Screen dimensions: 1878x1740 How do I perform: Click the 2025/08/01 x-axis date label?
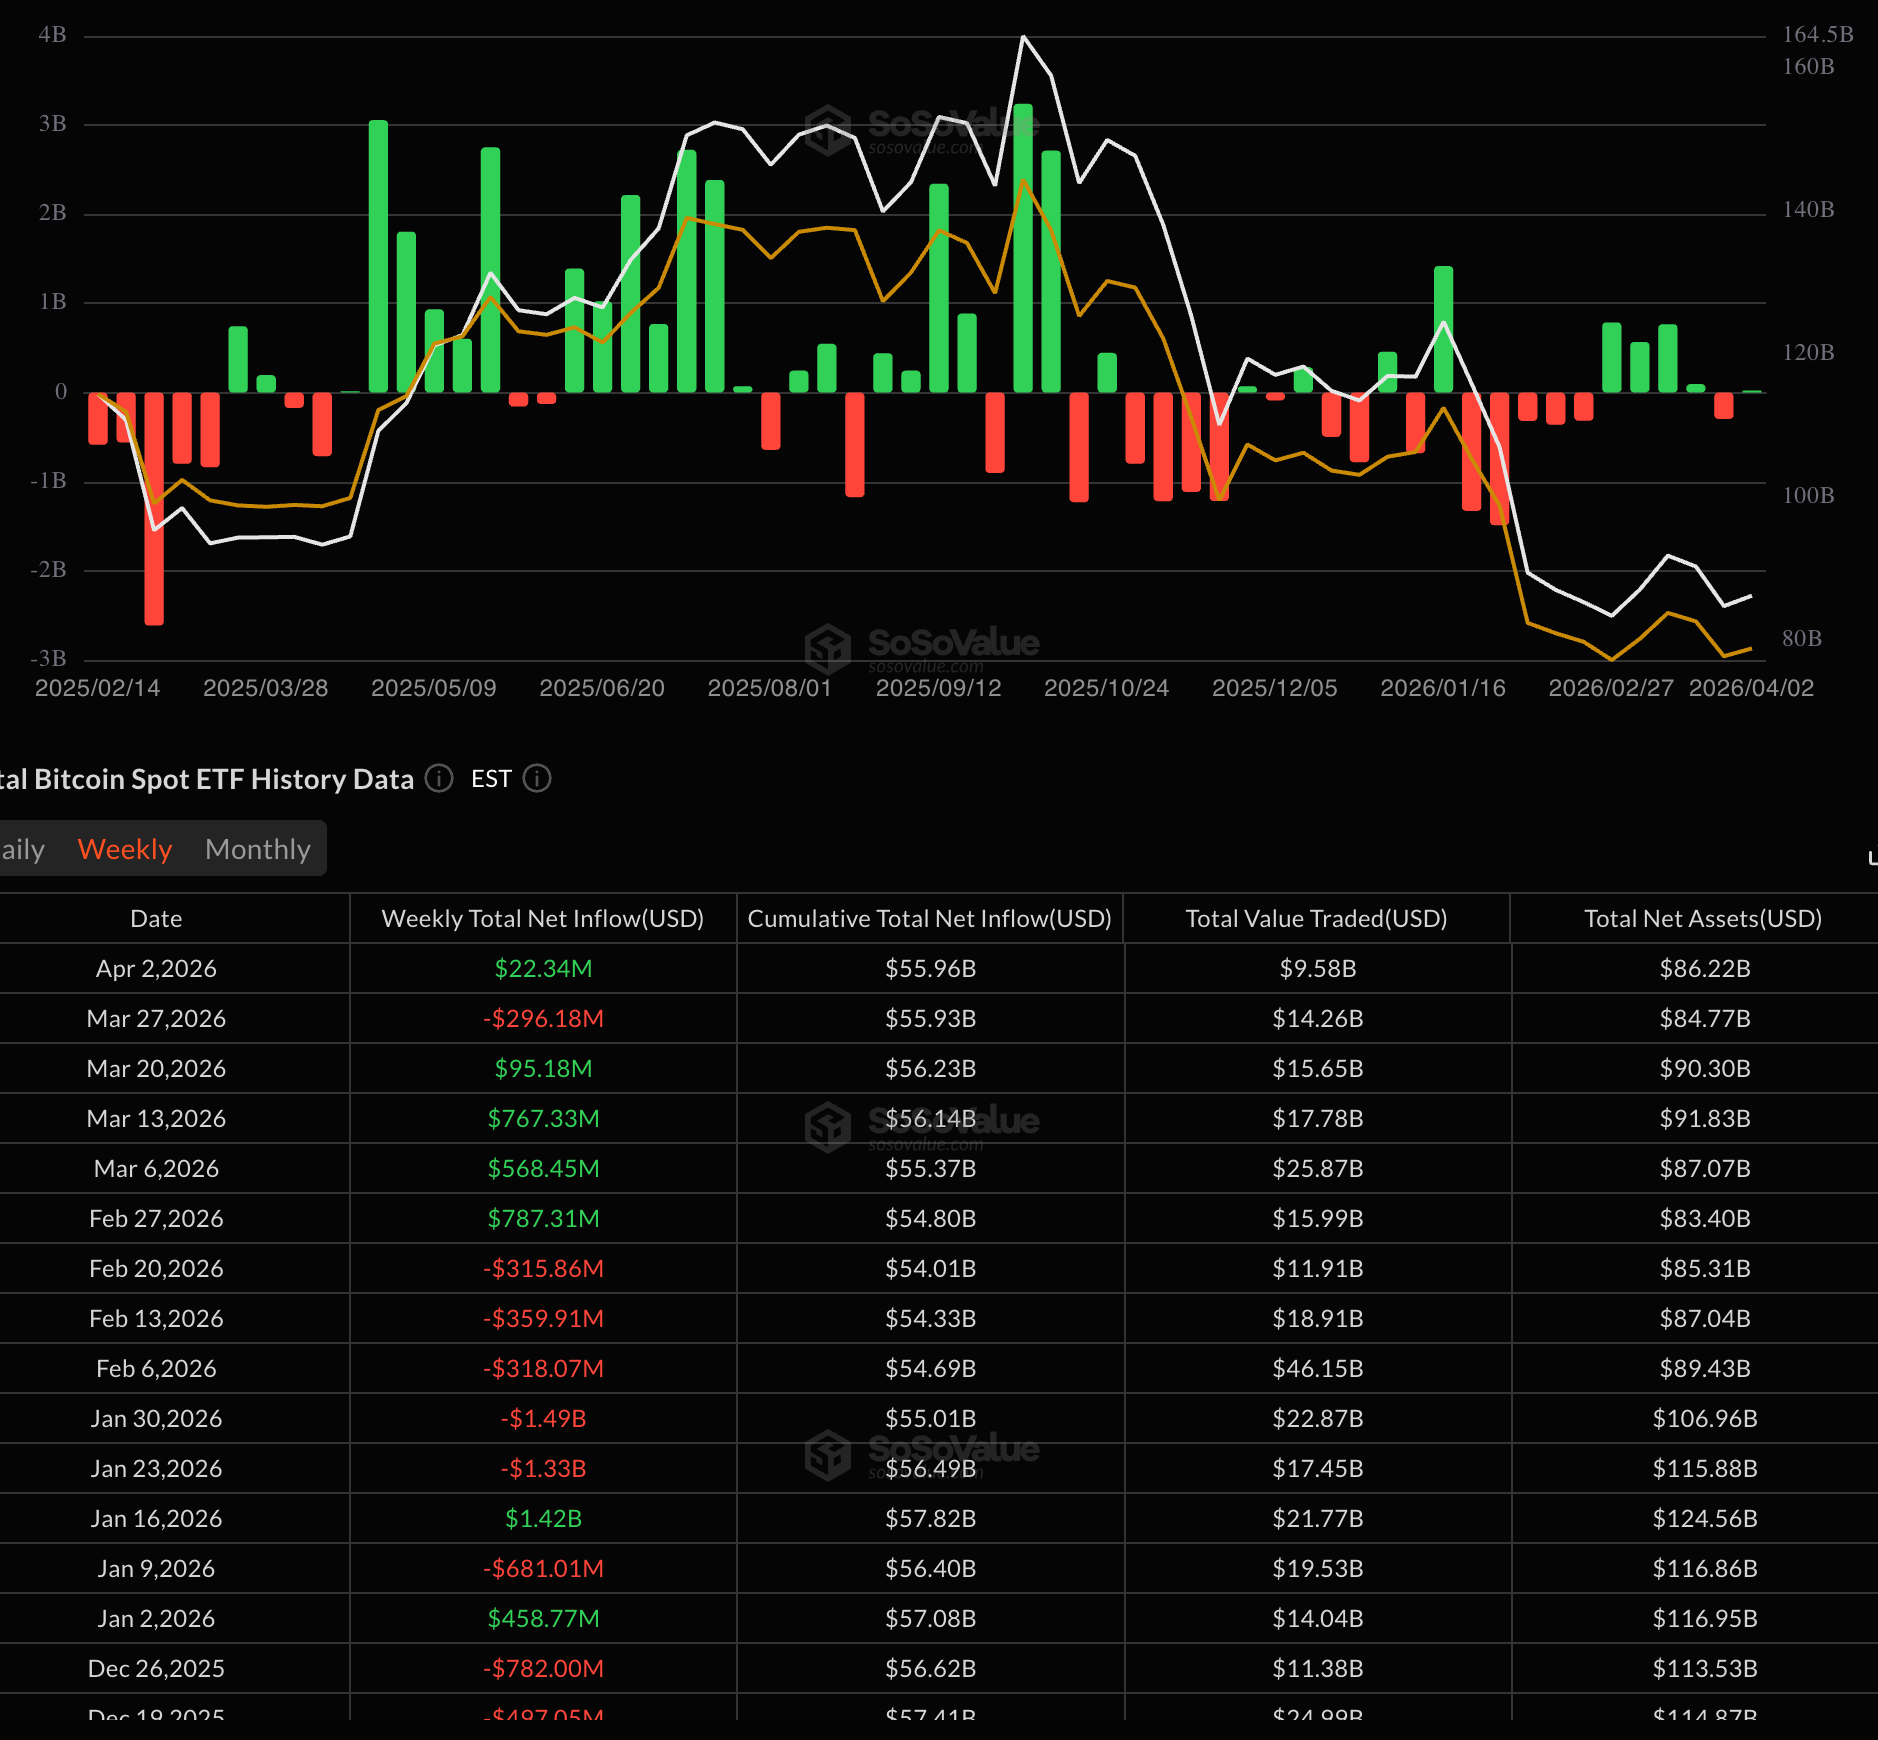(769, 688)
